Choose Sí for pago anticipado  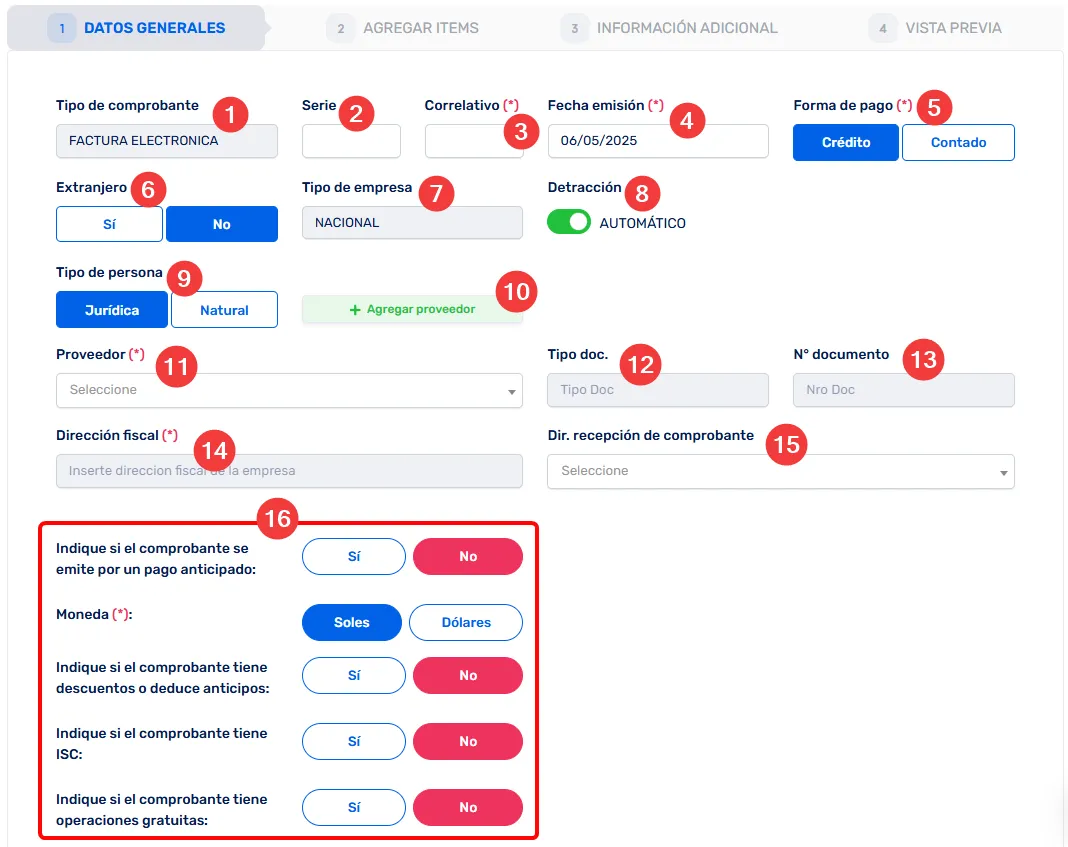click(x=354, y=556)
